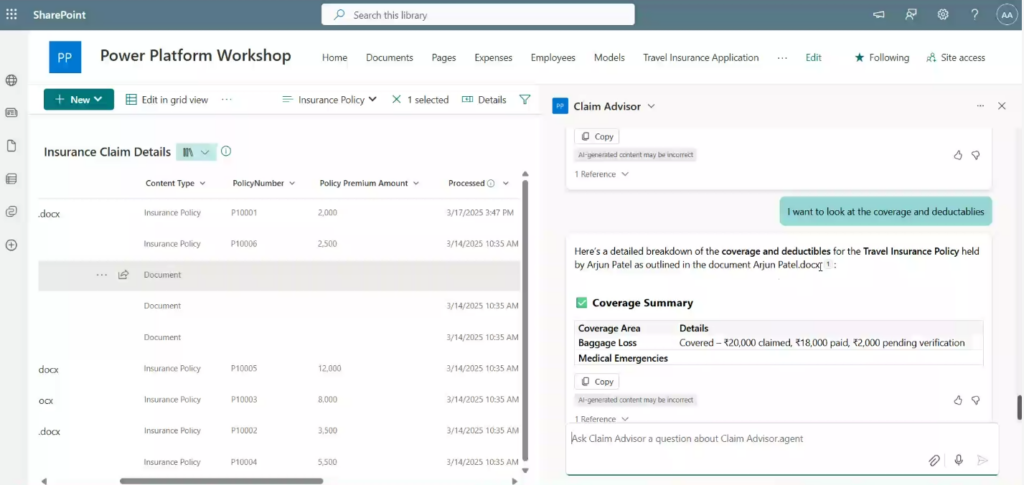Open the filter funnel icon
This screenshot has width=1024, height=485.
[524, 99]
